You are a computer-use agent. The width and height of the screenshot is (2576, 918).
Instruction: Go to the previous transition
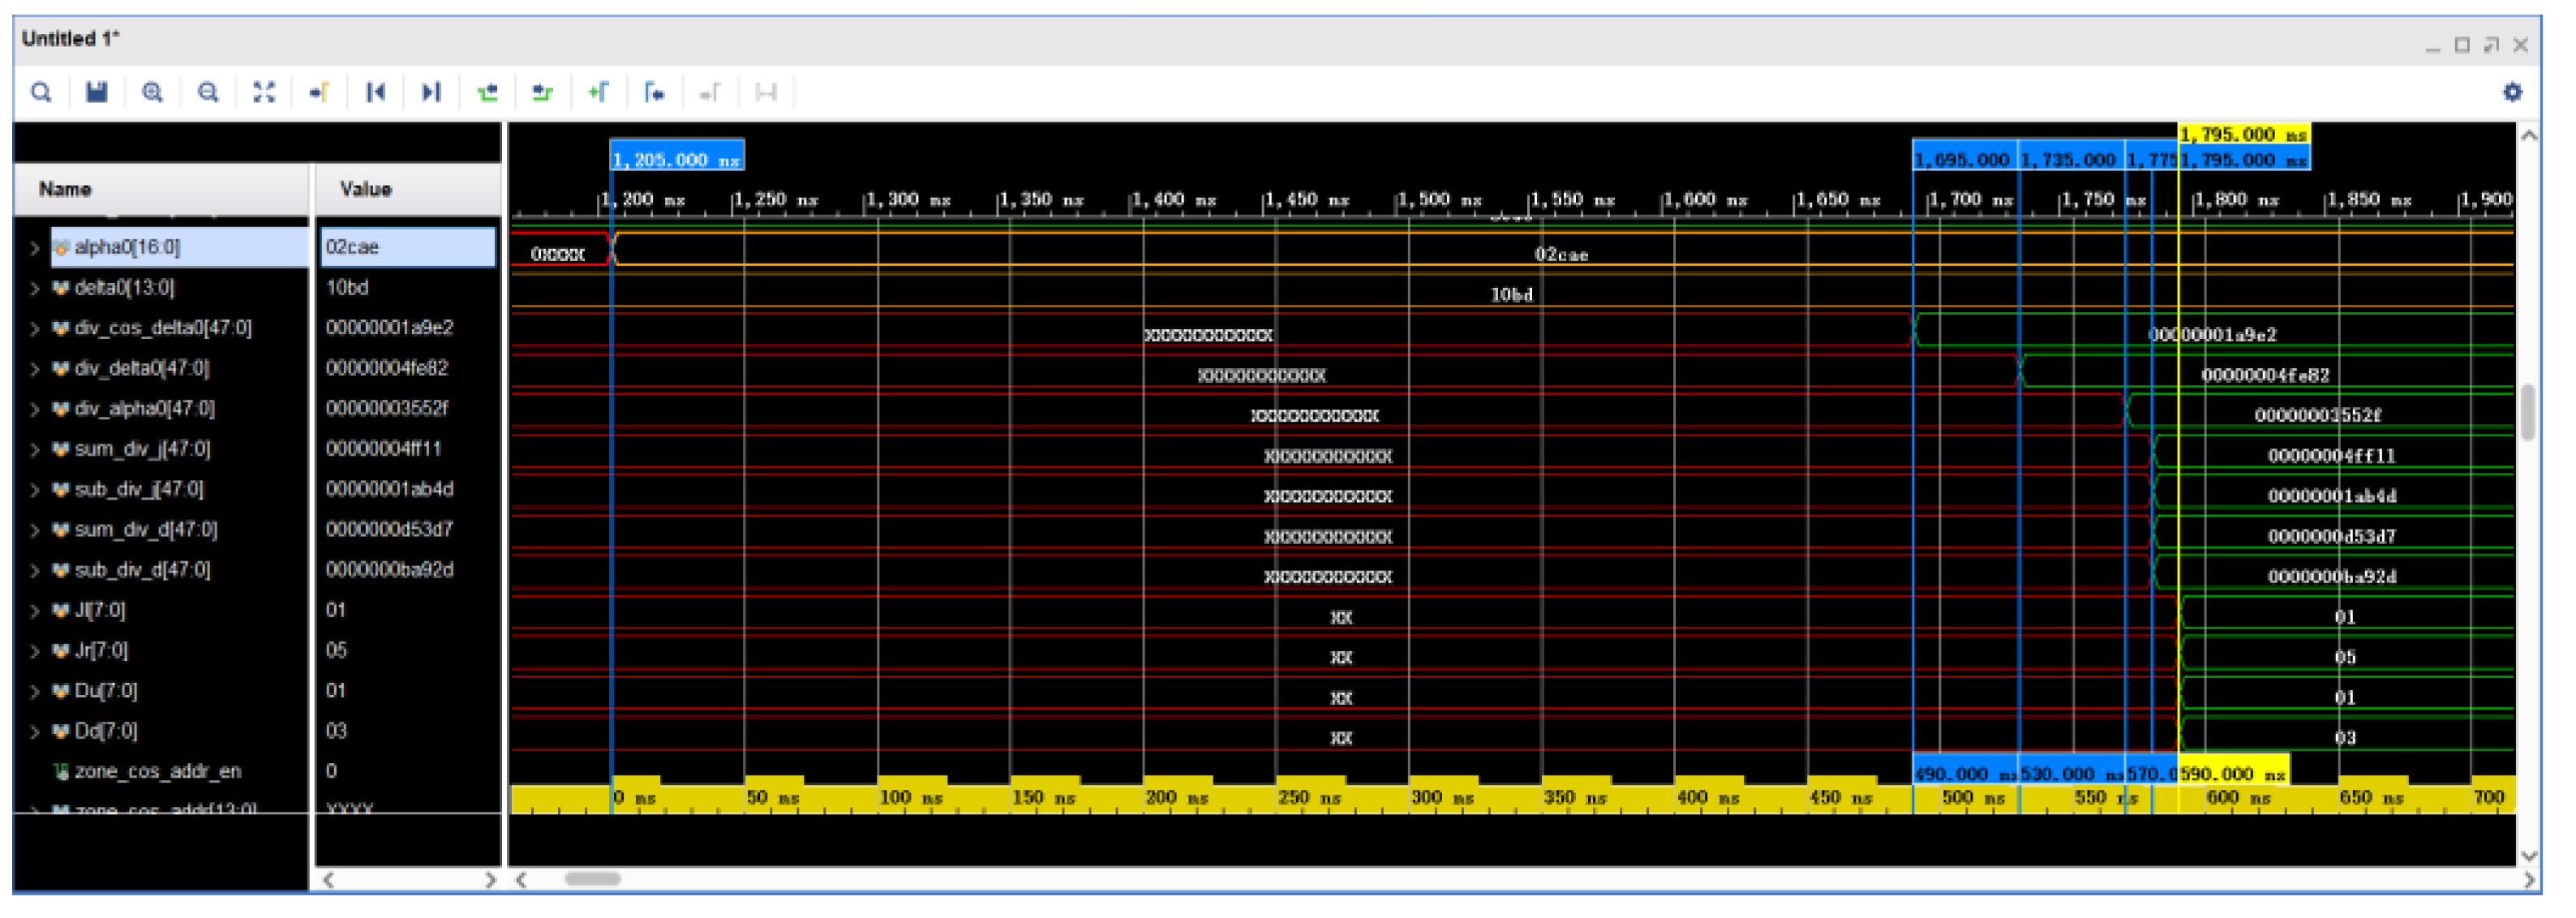click(x=487, y=93)
